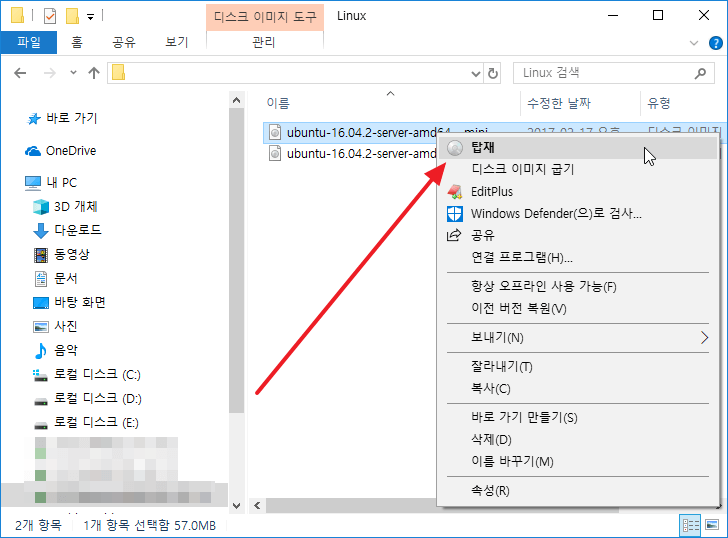Click the refresh button beside address bar
Image resolution: width=728 pixels, height=538 pixels.
[493, 73]
